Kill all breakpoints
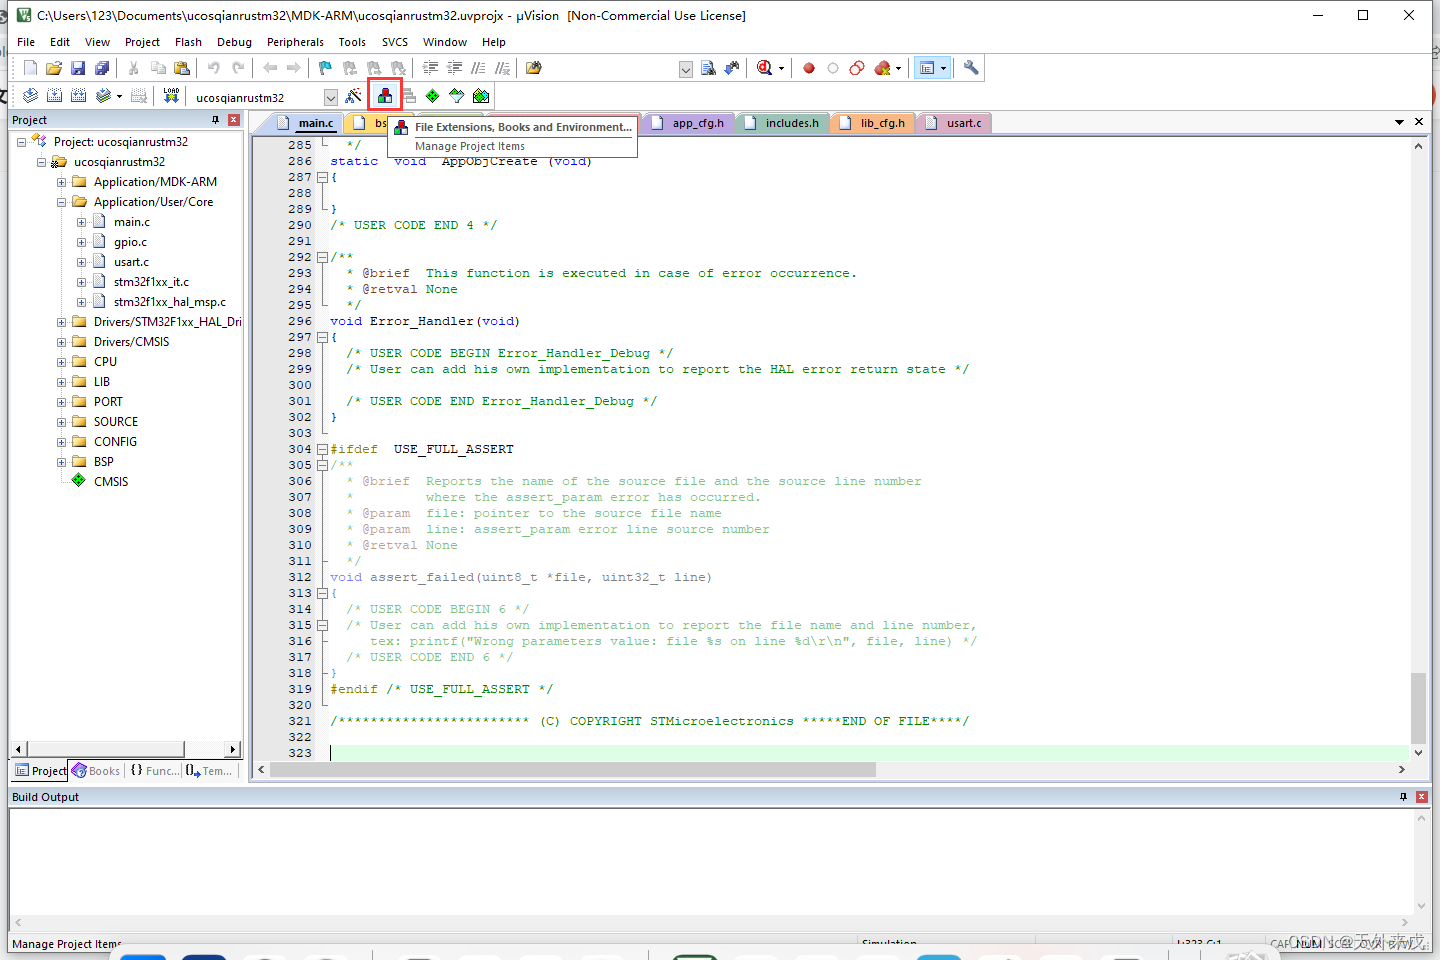The height and width of the screenshot is (960, 1440). click(881, 67)
